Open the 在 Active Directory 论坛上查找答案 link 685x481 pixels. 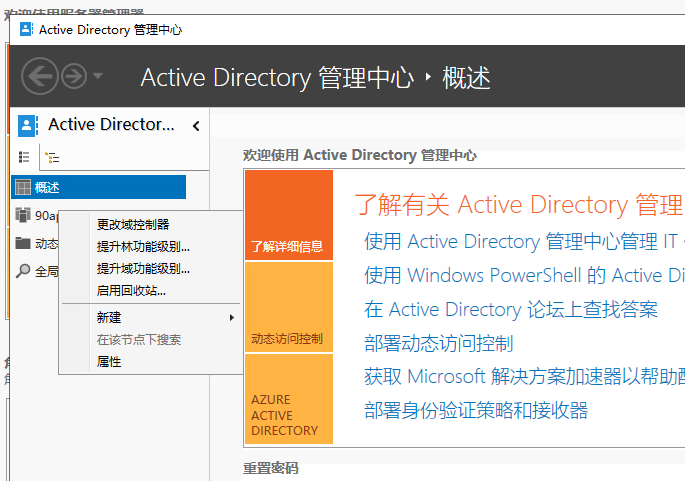tap(511, 309)
